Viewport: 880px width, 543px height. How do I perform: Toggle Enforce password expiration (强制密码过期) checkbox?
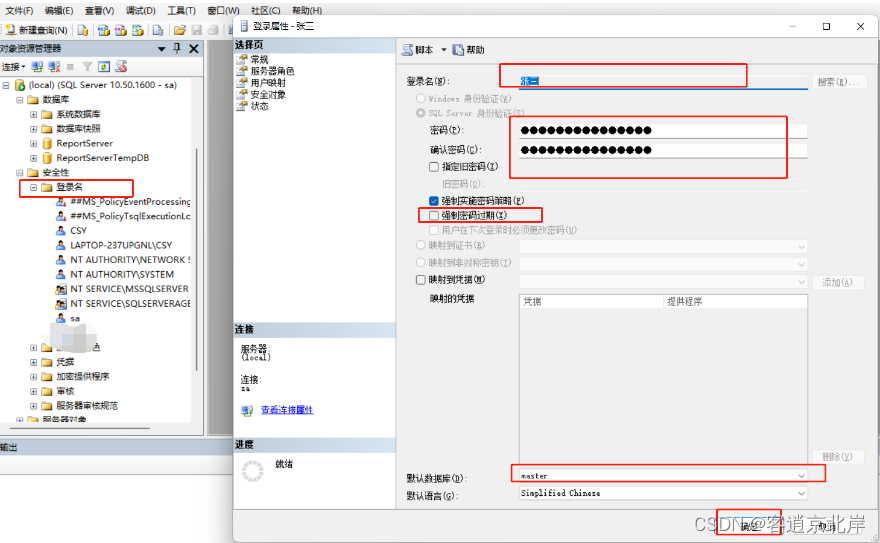pyautogui.click(x=434, y=215)
